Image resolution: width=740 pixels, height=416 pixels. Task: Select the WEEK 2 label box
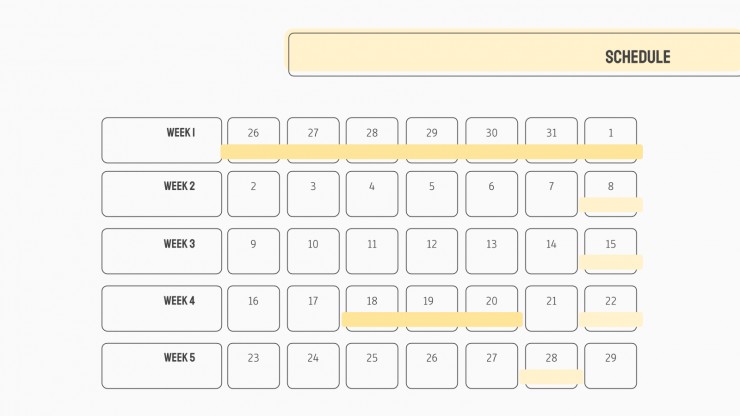161,194
